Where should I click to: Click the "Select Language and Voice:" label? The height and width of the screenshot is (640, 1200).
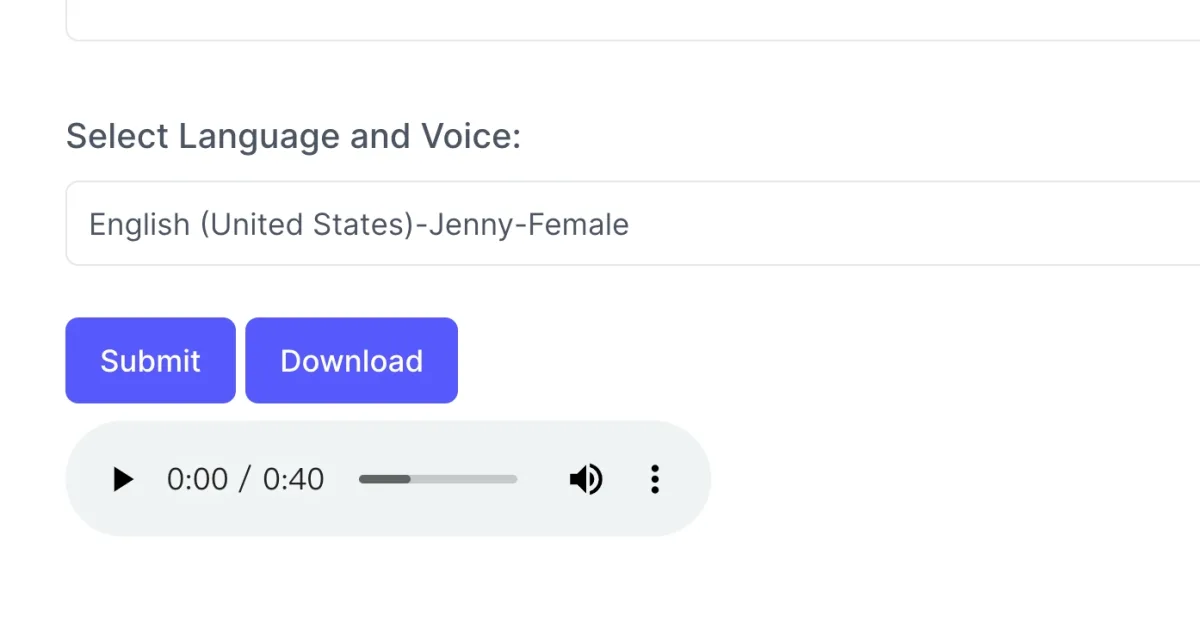pyautogui.click(x=293, y=136)
